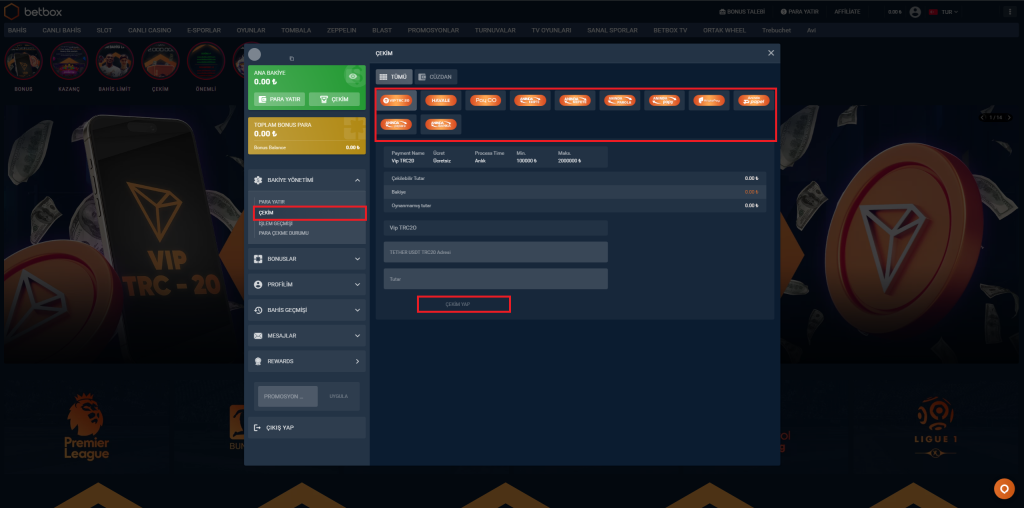Focus the TETHER USDT TRC20 Adresi field
1024x508 pixels.
pos(496,252)
